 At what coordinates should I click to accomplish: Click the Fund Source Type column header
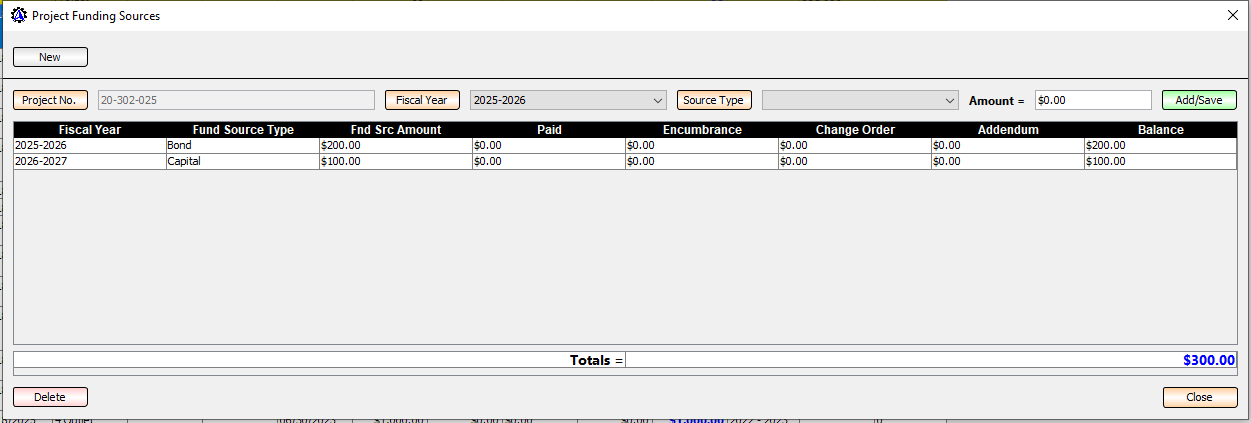tap(243, 130)
